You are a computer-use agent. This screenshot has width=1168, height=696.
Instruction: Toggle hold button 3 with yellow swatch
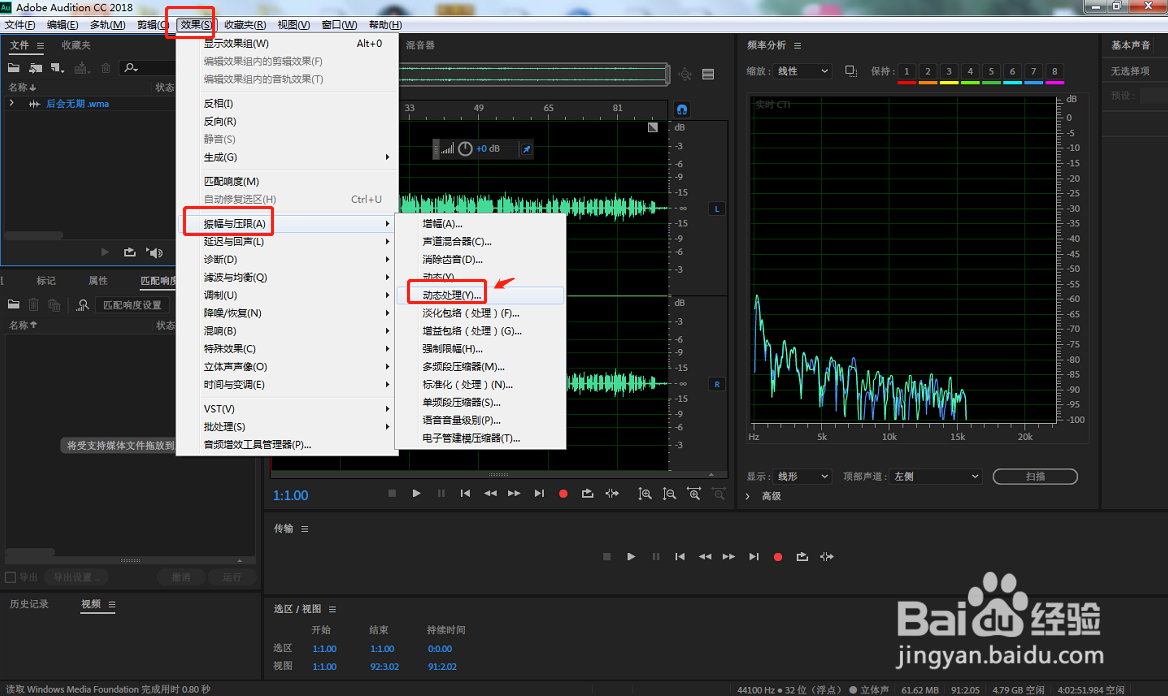click(x=949, y=72)
